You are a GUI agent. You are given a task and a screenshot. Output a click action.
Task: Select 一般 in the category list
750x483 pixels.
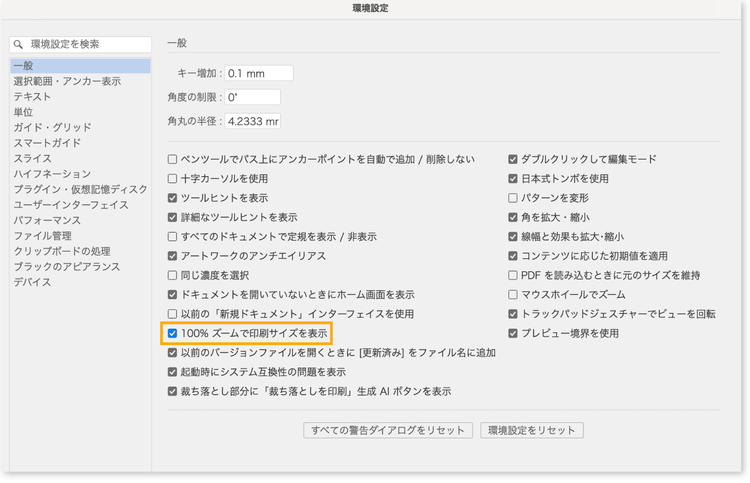pyautogui.click(x=80, y=66)
